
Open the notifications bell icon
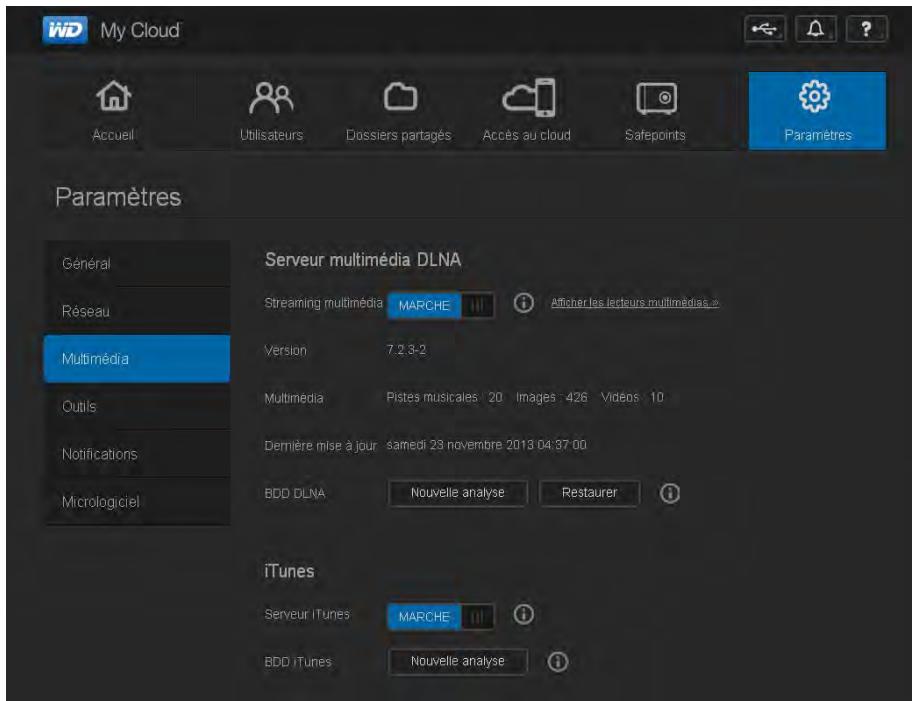coord(815,29)
